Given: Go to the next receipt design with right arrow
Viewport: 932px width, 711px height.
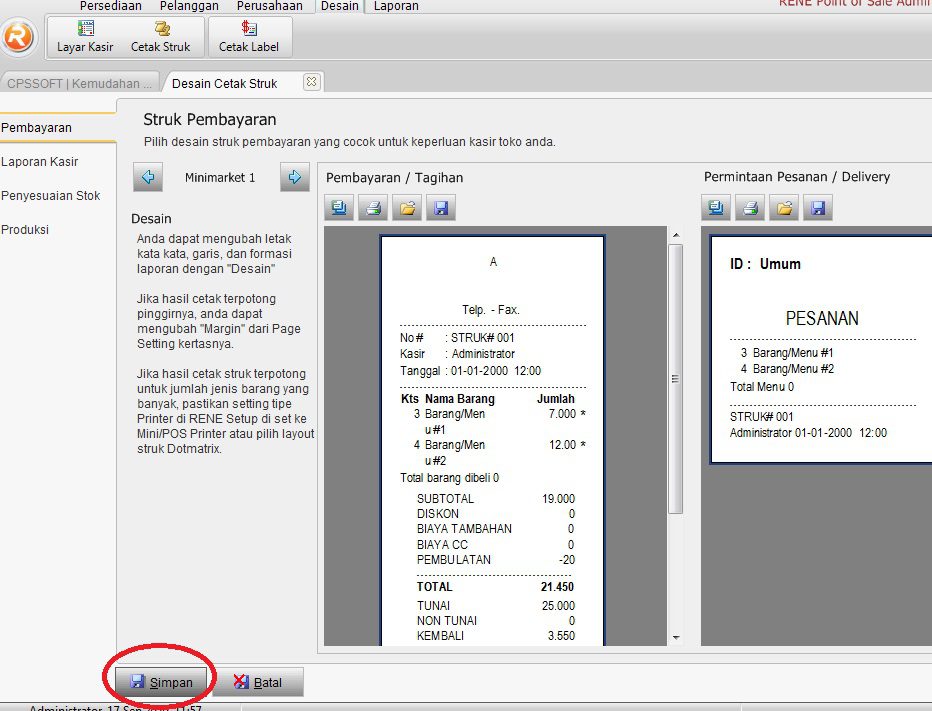Looking at the screenshot, I should pyautogui.click(x=295, y=177).
